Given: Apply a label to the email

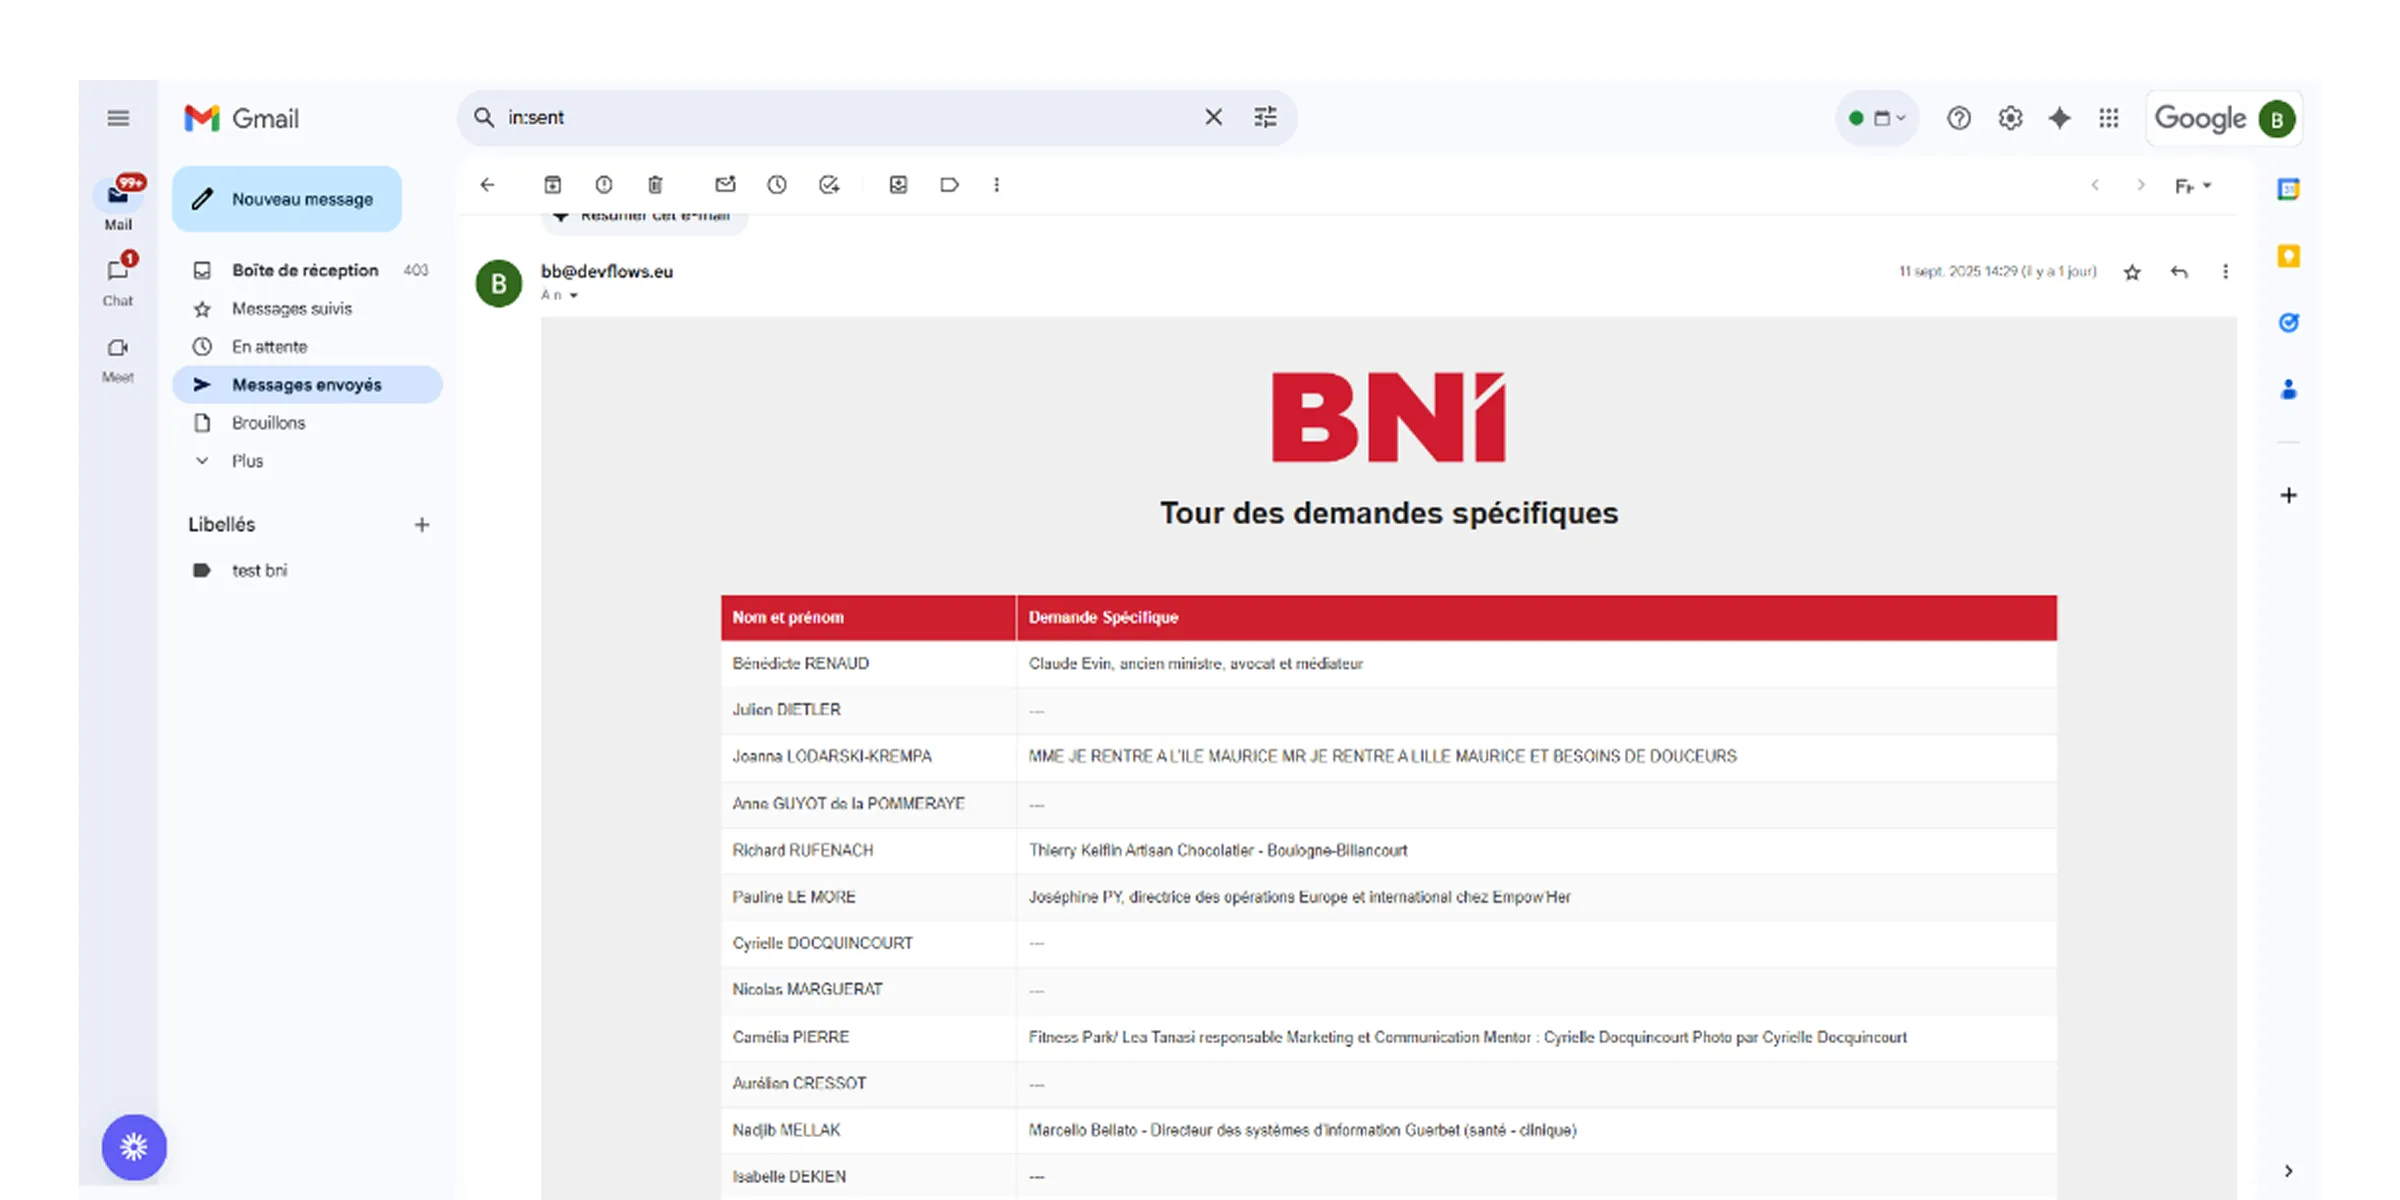Looking at the screenshot, I should [x=949, y=185].
